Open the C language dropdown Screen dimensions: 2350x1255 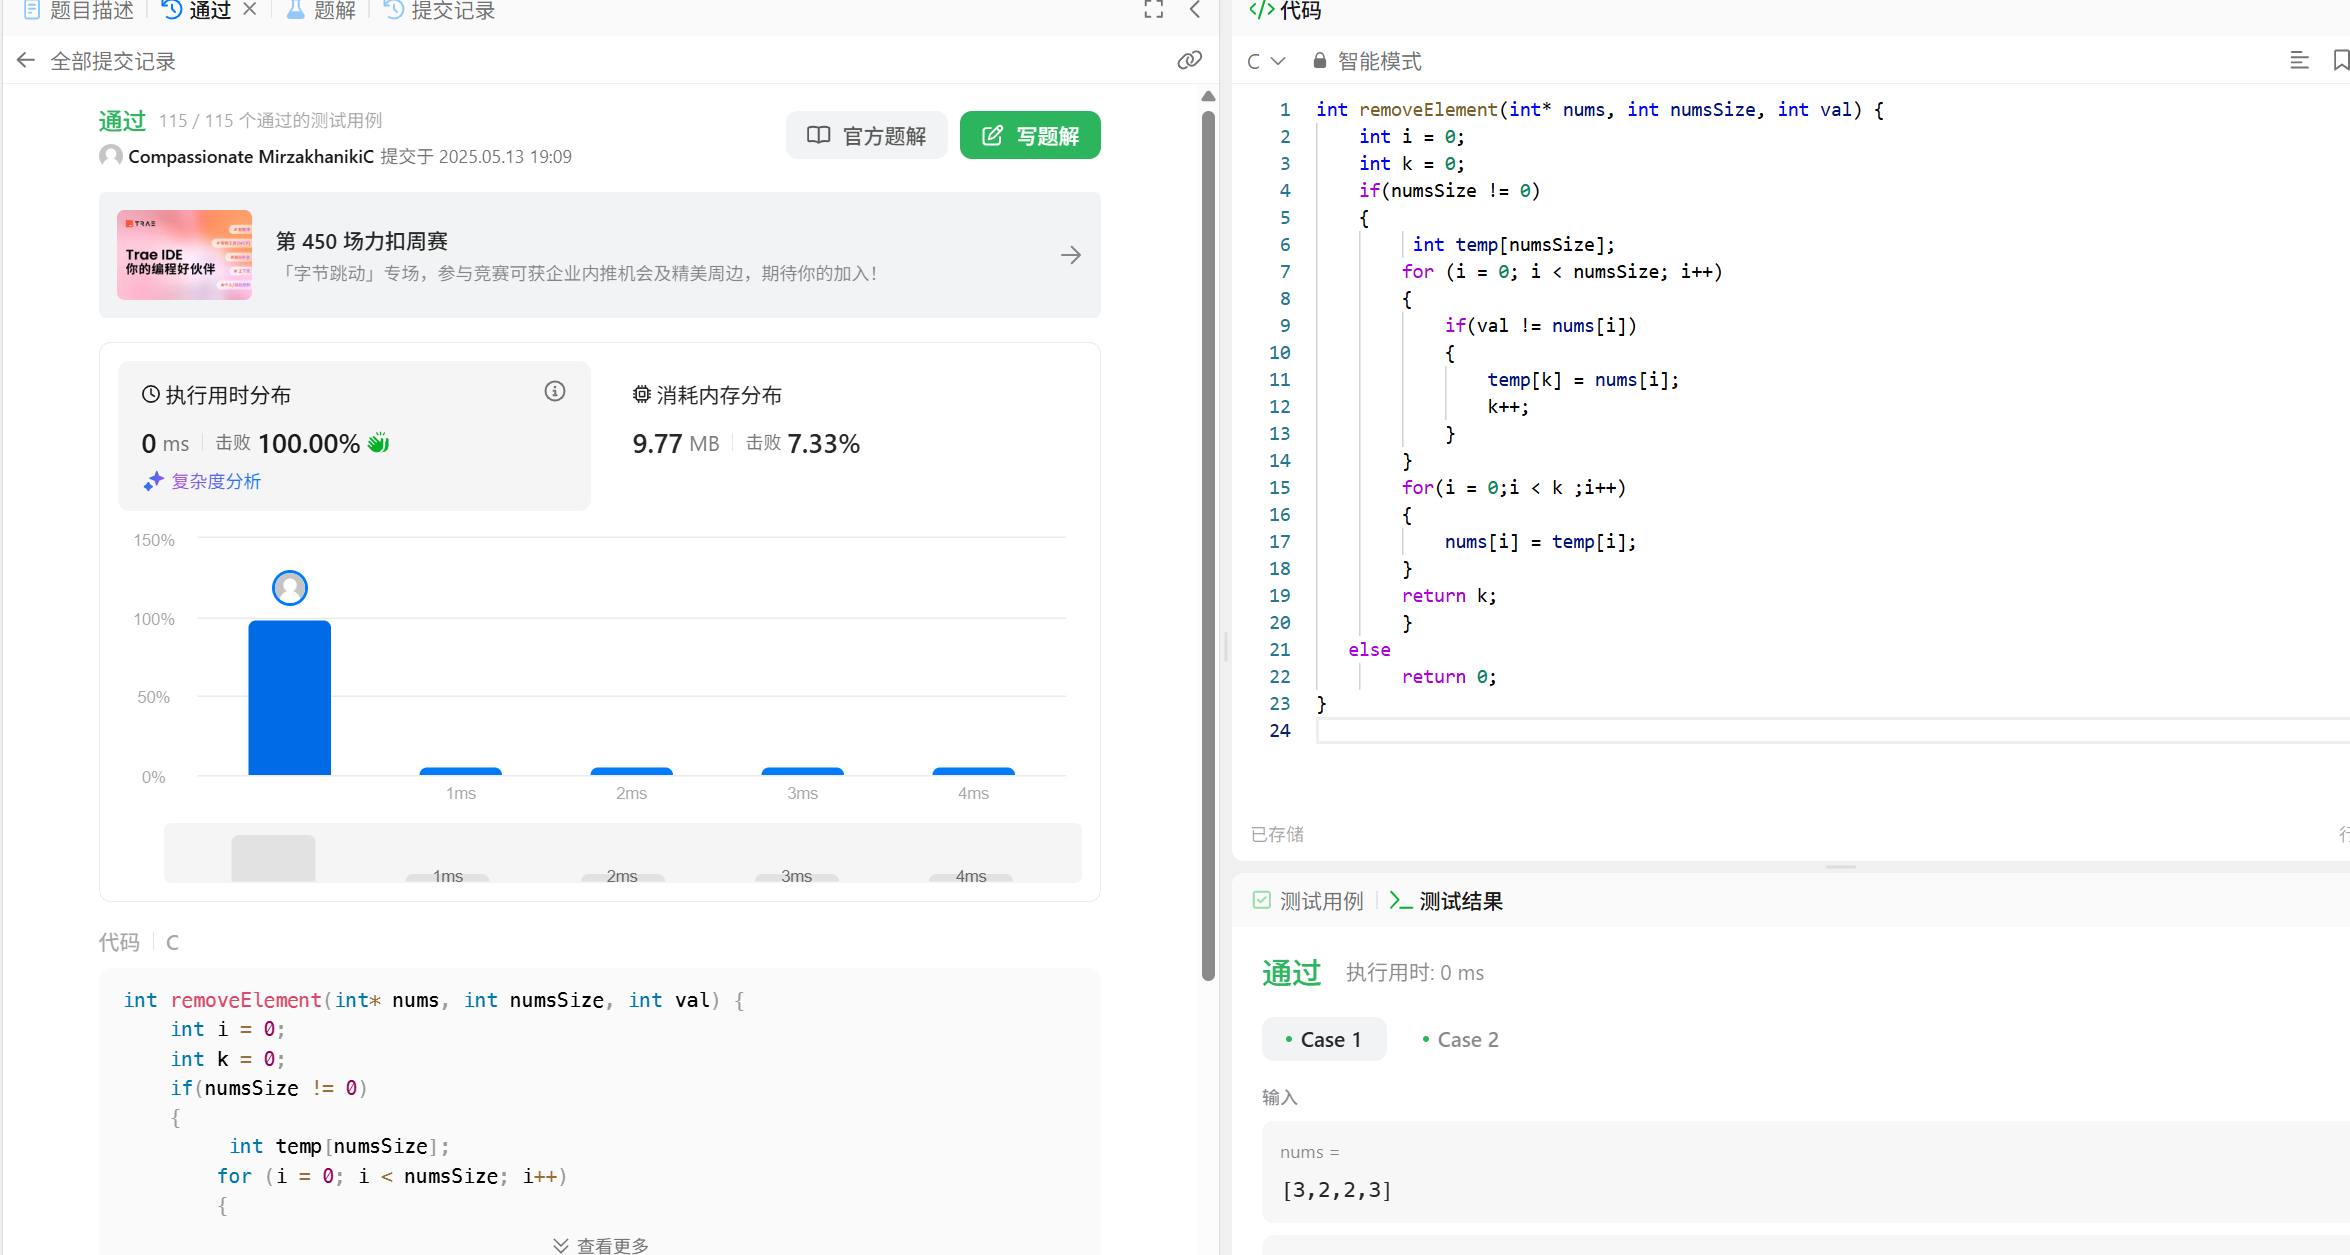pos(1265,61)
